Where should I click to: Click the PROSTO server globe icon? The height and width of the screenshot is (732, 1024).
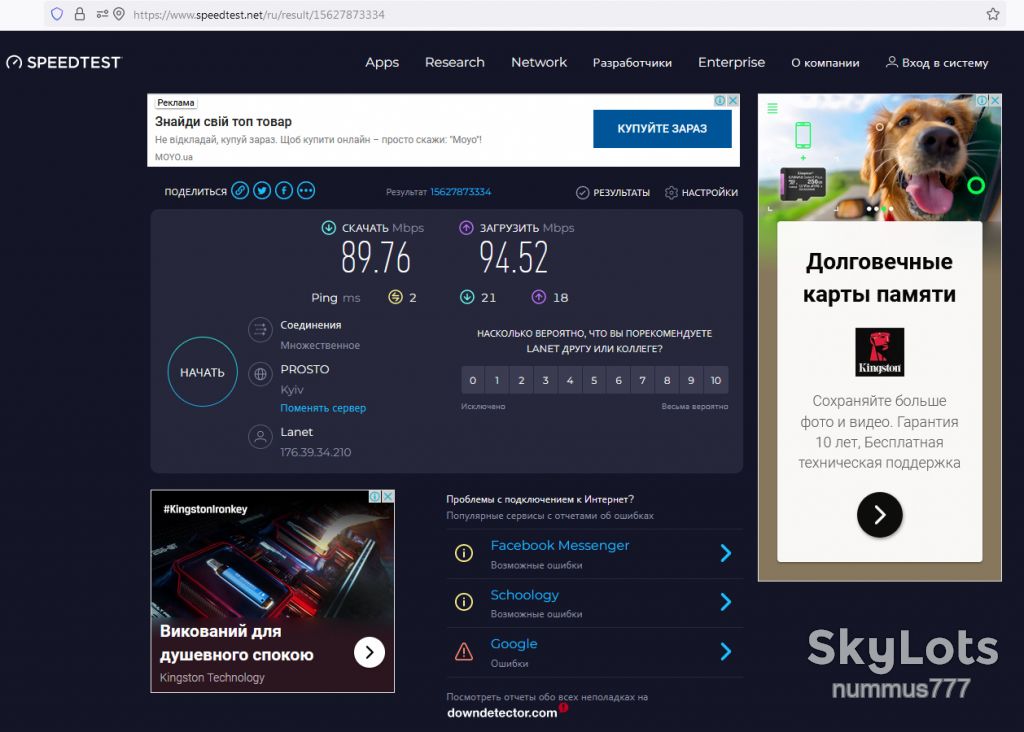pos(260,374)
